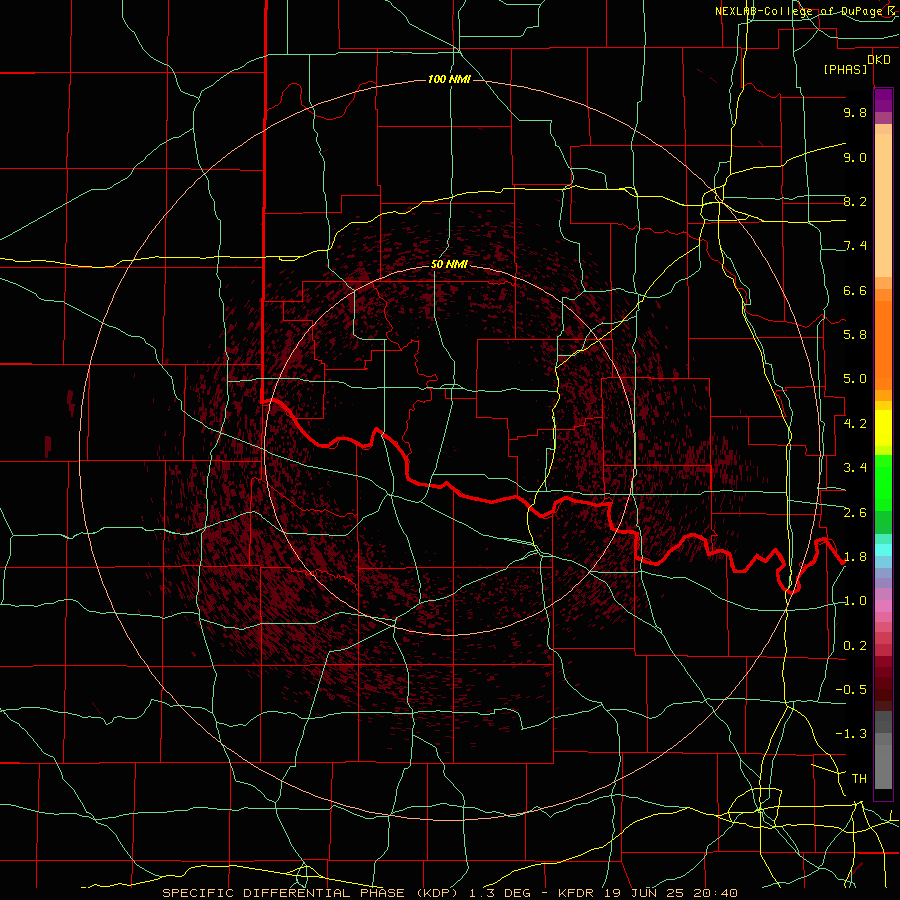Click the -0.5 legend value
Viewport: 900px width, 900px height.
(x=851, y=690)
